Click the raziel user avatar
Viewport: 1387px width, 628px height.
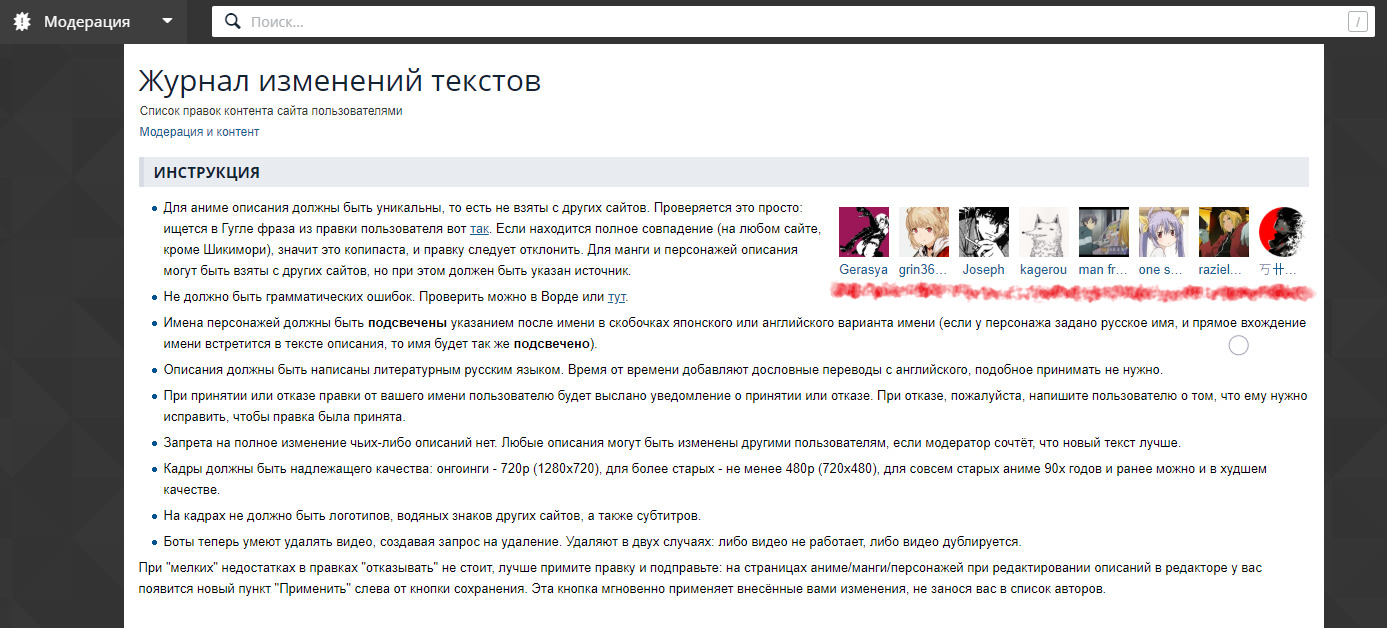(1223, 232)
